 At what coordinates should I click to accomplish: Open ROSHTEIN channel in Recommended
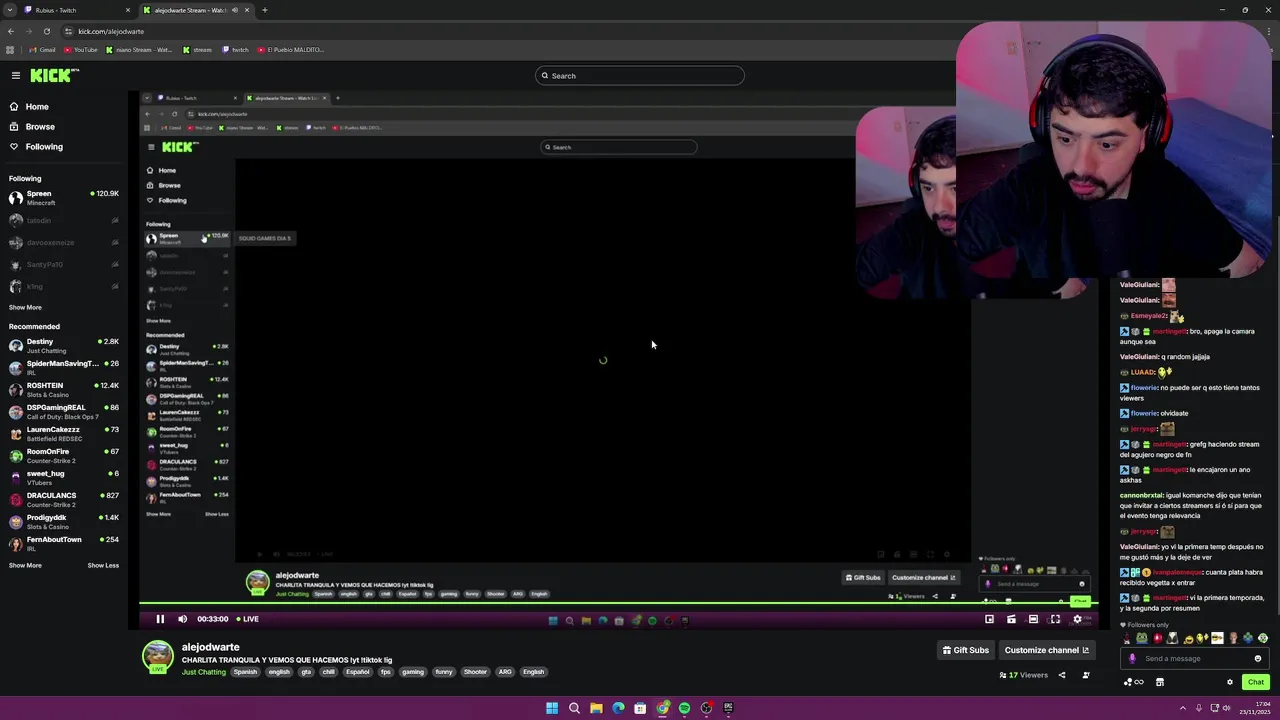click(x=64, y=390)
